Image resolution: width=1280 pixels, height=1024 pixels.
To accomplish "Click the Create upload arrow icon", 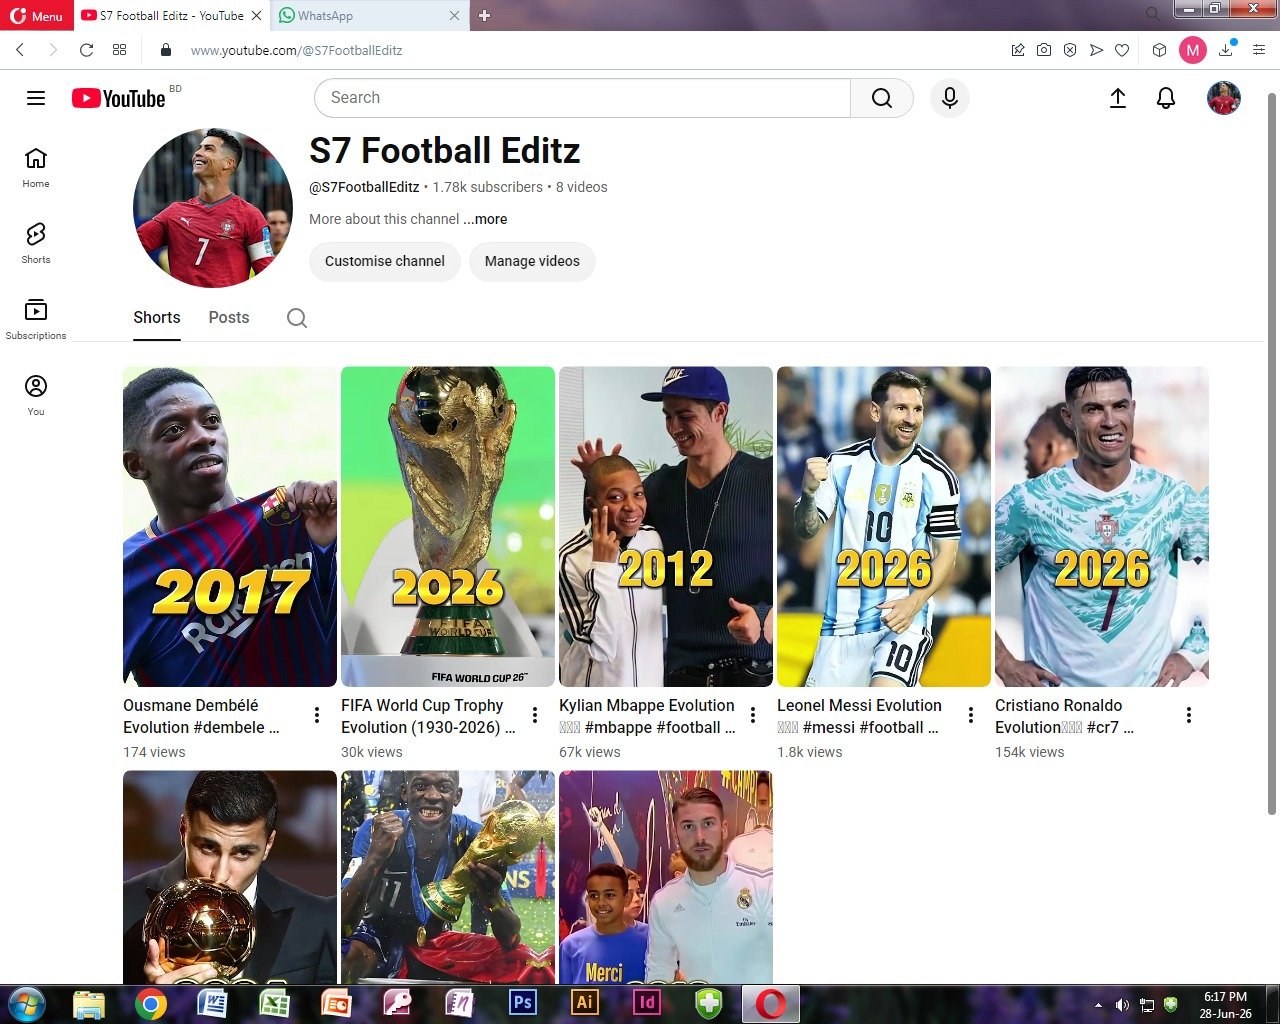I will 1118,98.
